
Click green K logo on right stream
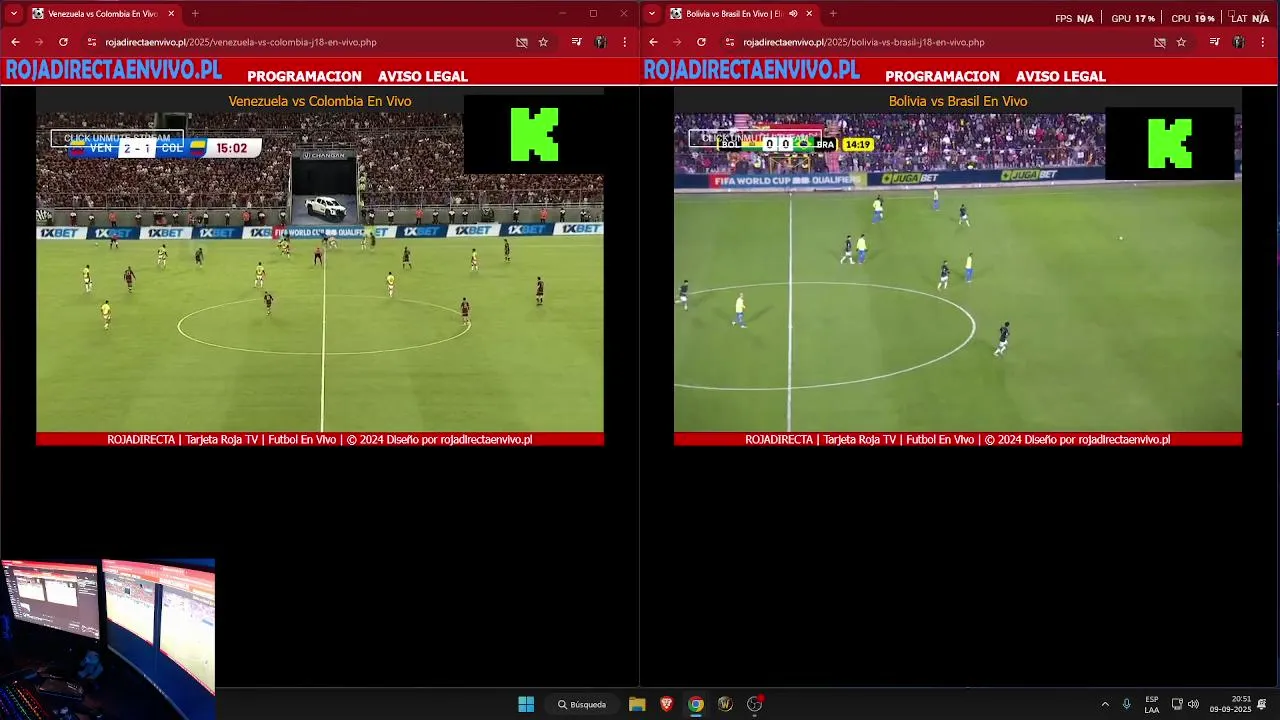pyautogui.click(x=1170, y=143)
